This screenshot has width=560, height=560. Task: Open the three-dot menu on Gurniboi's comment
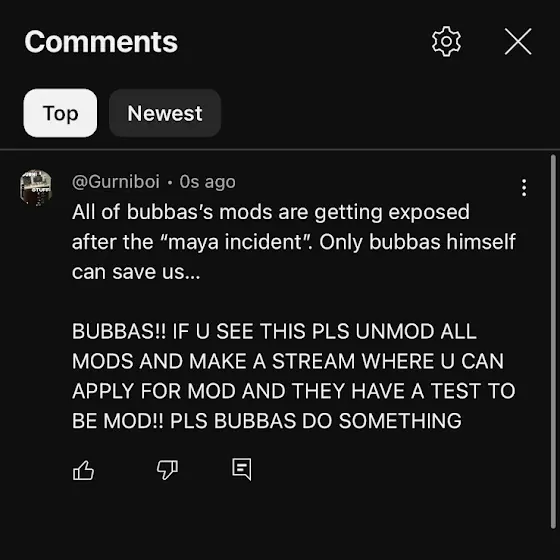coord(524,188)
